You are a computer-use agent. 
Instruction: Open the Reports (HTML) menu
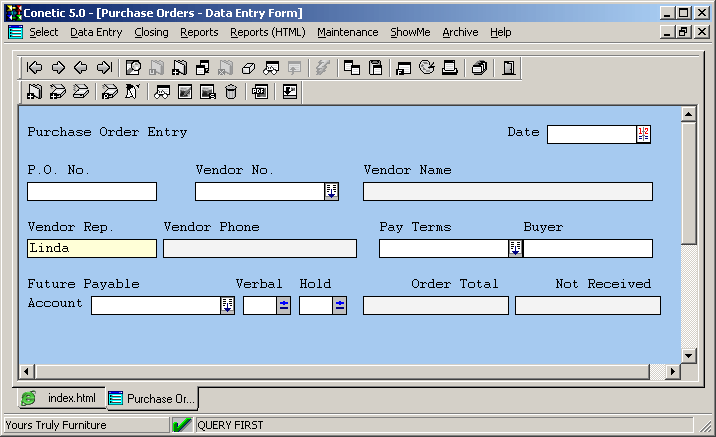coord(268,32)
